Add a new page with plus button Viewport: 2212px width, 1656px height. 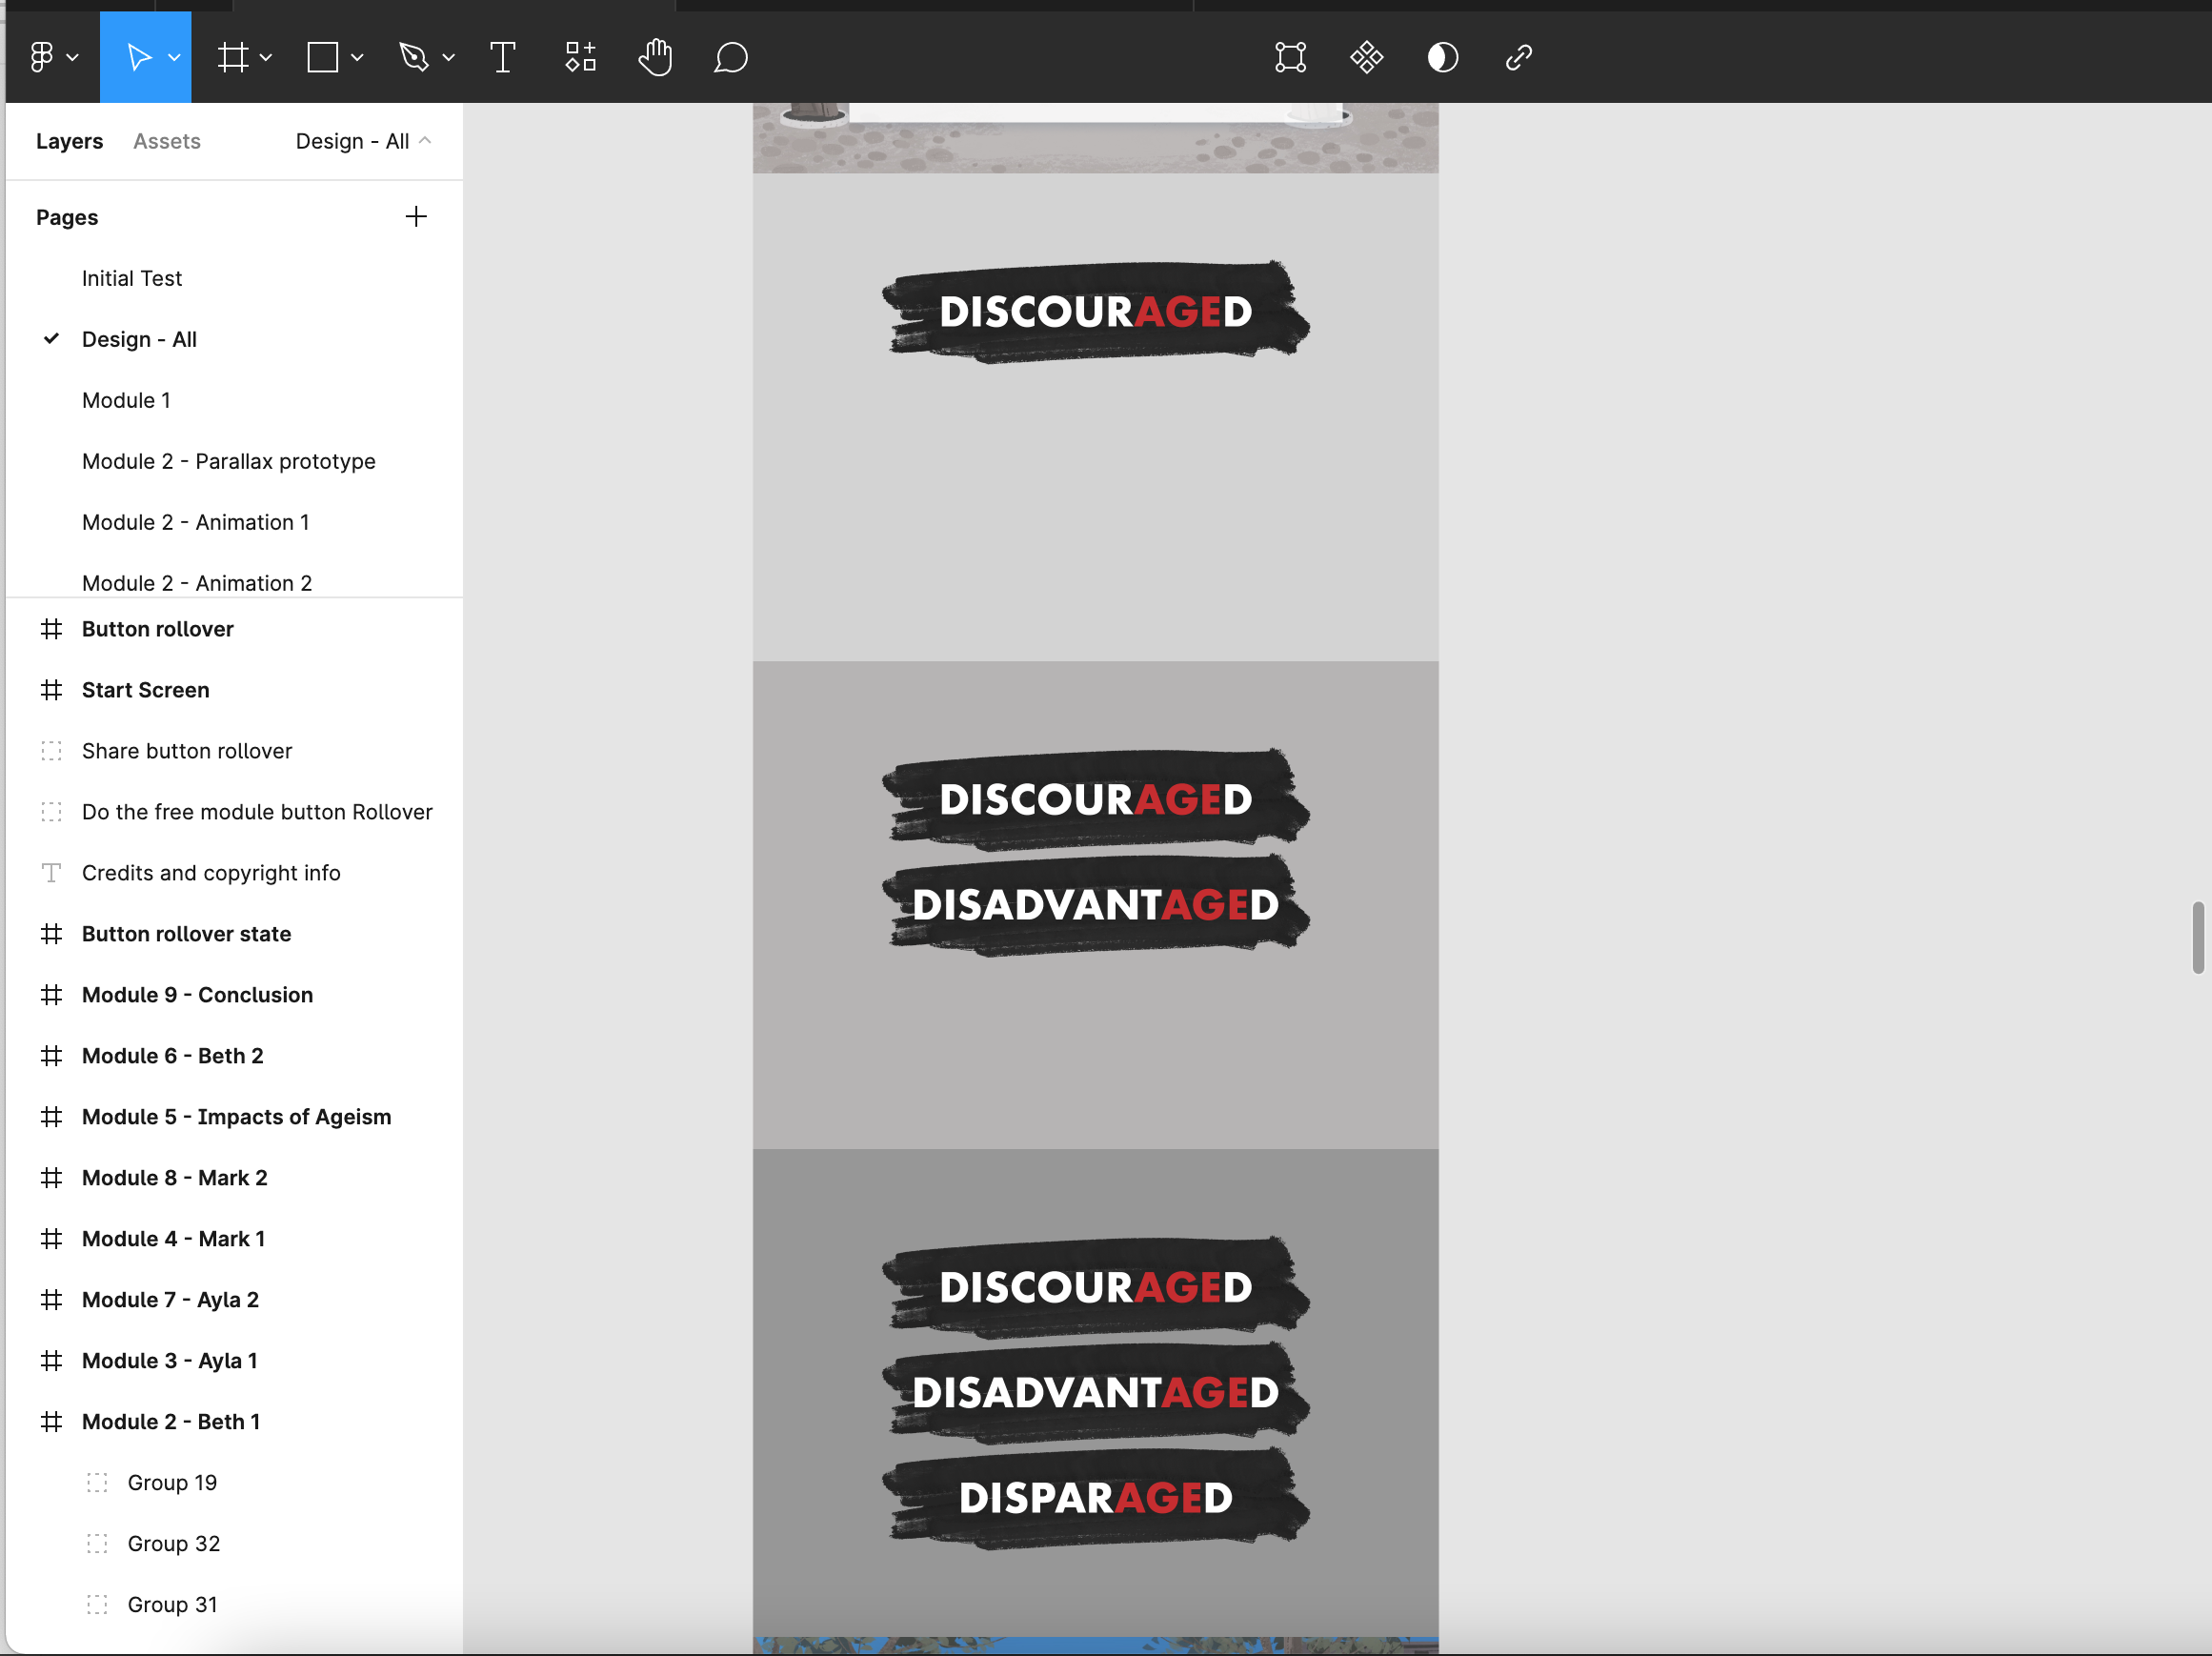[x=416, y=216]
